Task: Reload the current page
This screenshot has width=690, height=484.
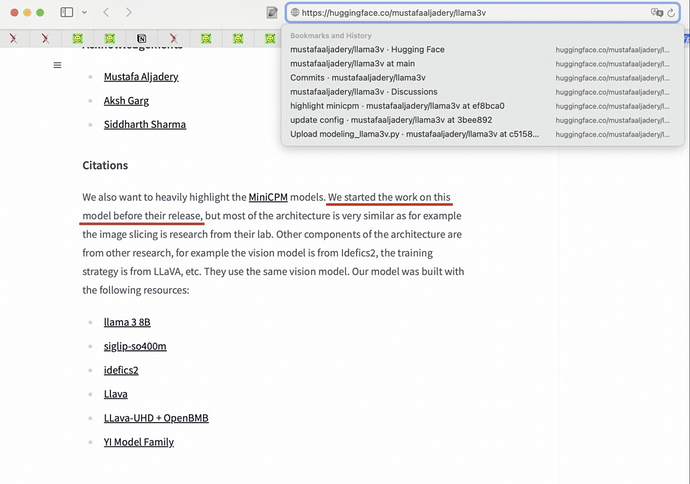Action: [672, 13]
